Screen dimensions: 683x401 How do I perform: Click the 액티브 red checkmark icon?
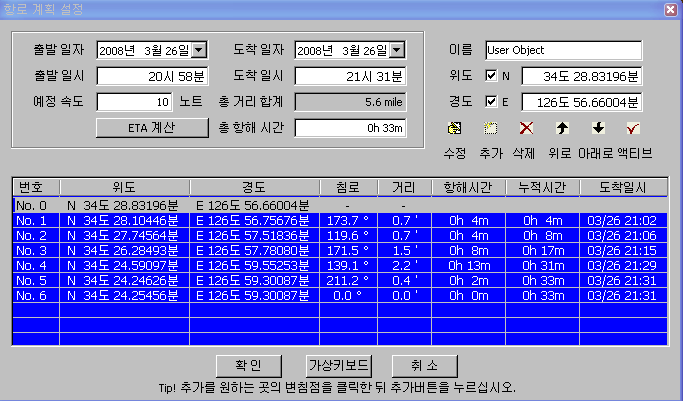(x=633, y=128)
